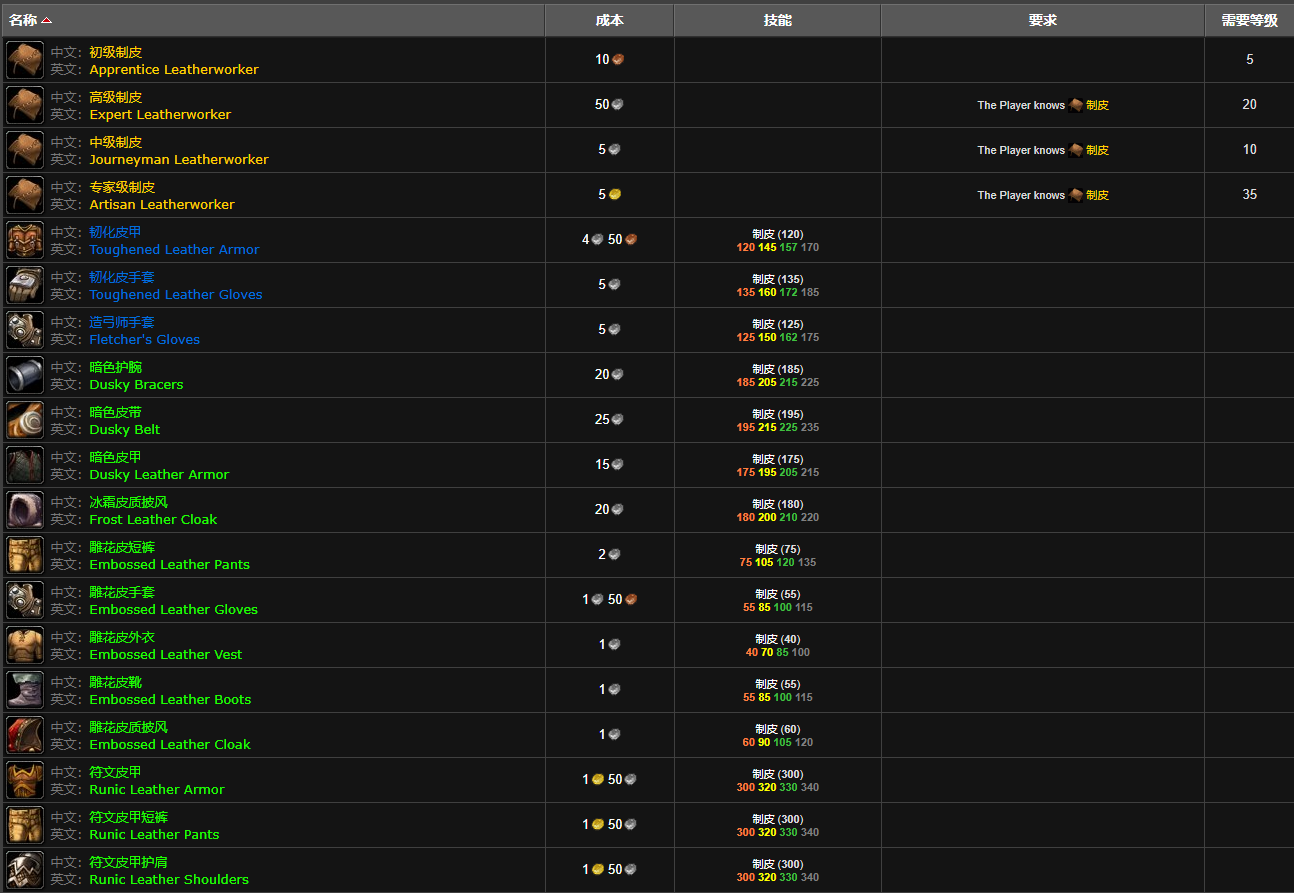Click the leatherworking icon in Artisan Leatherworker requirement
The height and width of the screenshot is (893, 1294).
1076,195
